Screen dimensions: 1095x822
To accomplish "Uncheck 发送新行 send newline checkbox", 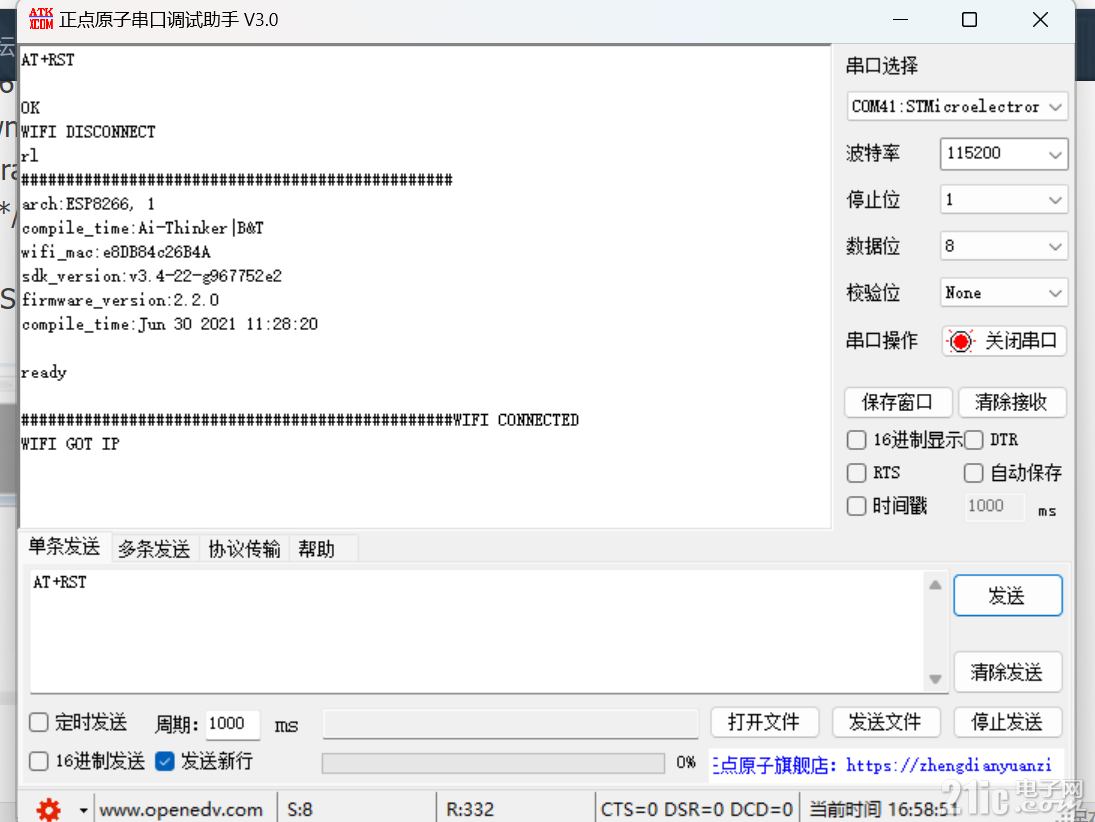I will pyautogui.click(x=165, y=761).
